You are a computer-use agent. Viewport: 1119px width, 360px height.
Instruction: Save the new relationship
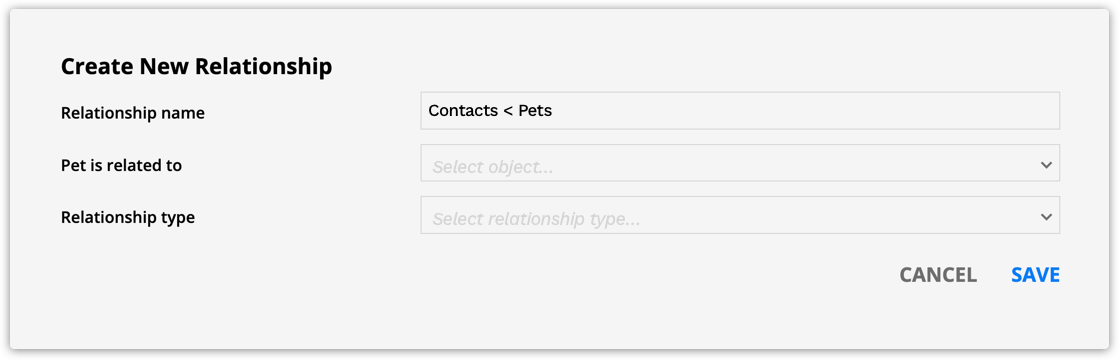coord(1035,275)
